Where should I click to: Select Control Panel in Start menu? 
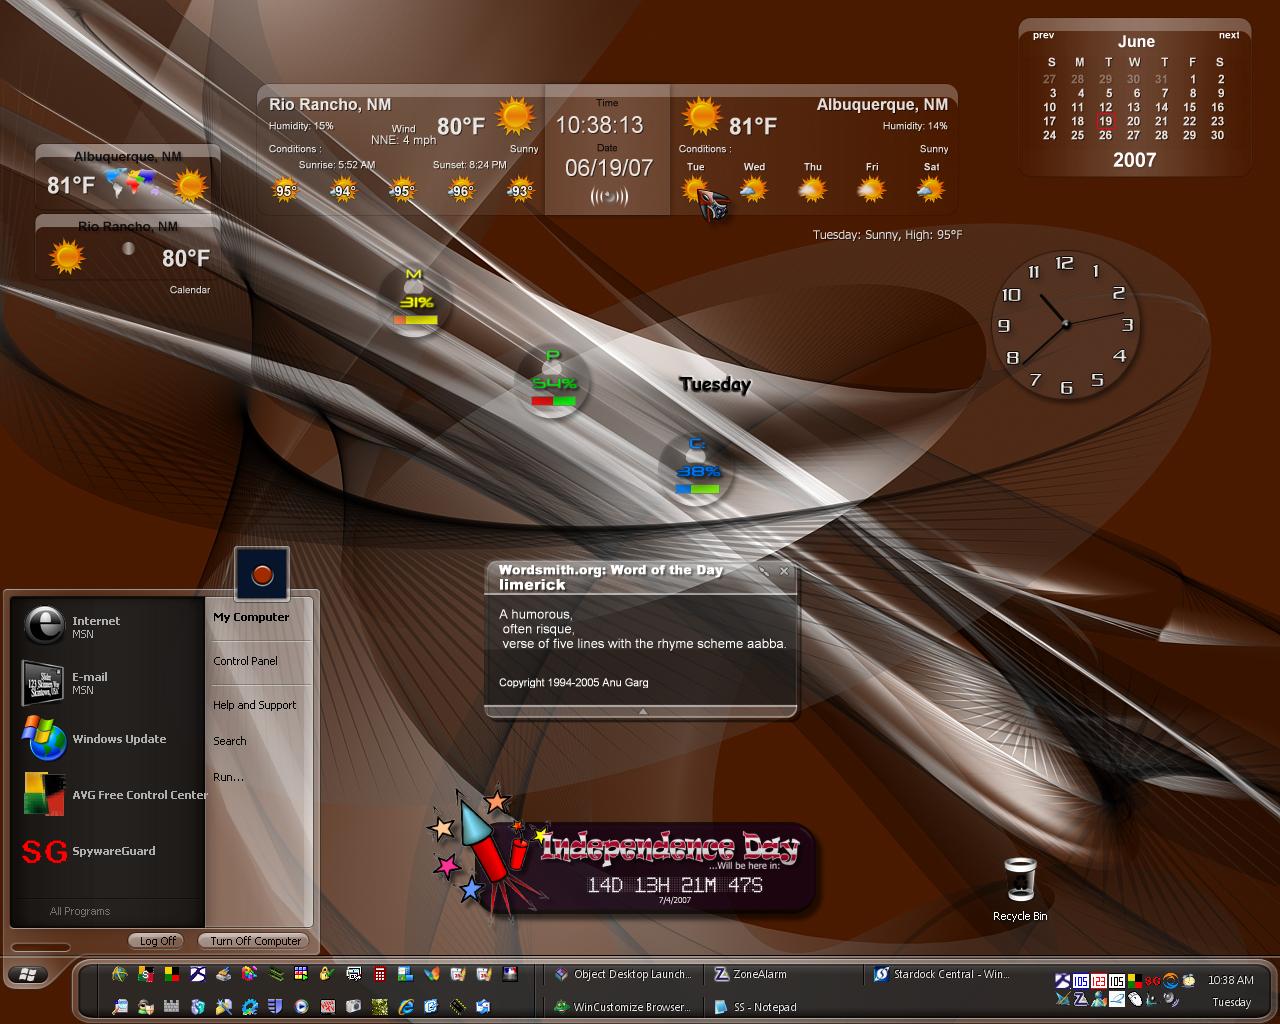tap(246, 661)
